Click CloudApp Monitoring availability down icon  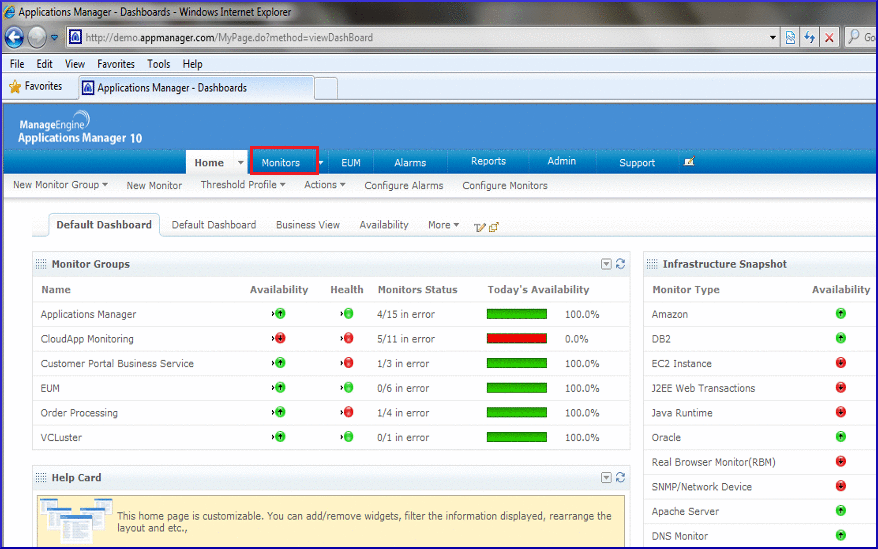click(x=279, y=338)
